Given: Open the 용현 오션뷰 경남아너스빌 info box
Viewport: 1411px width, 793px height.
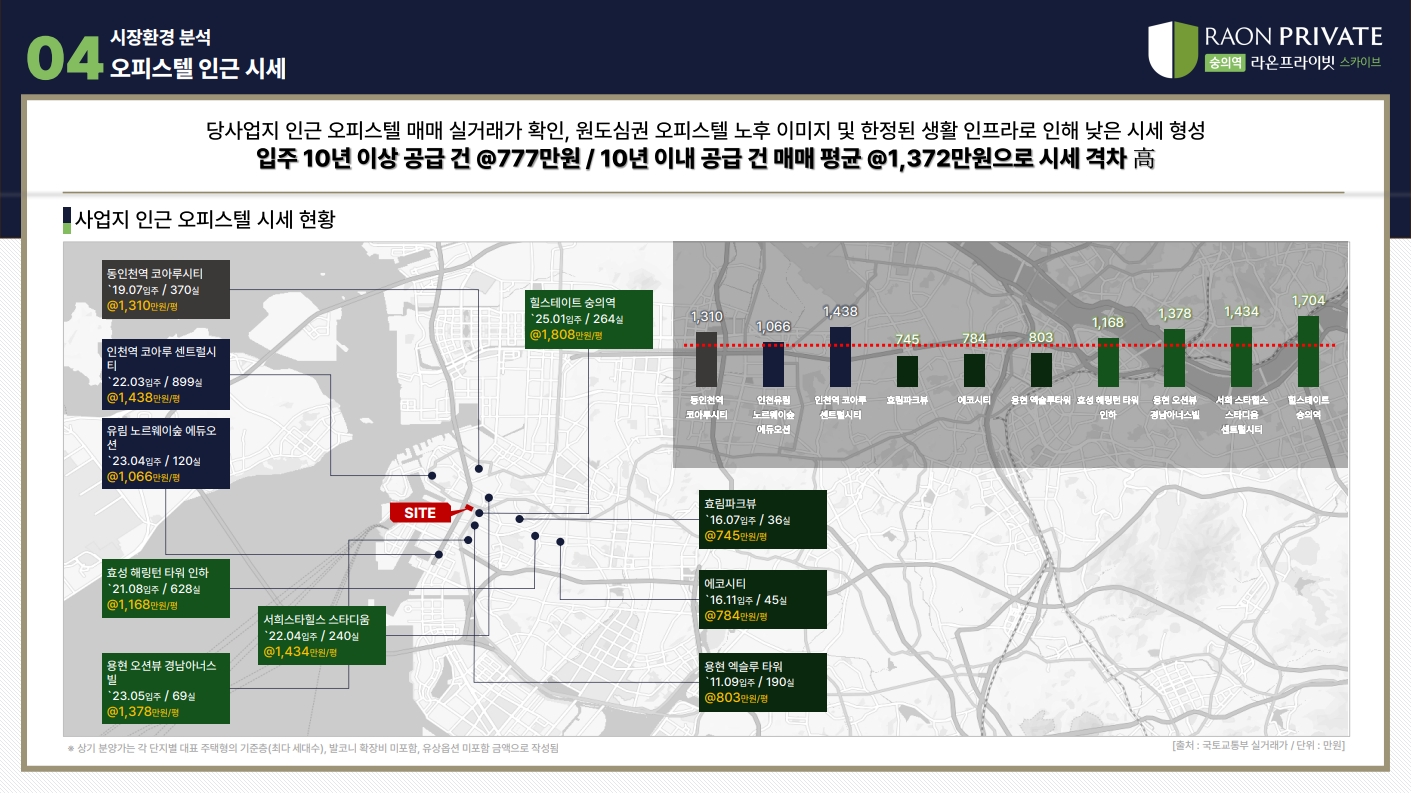Looking at the screenshot, I should tap(166, 687).
